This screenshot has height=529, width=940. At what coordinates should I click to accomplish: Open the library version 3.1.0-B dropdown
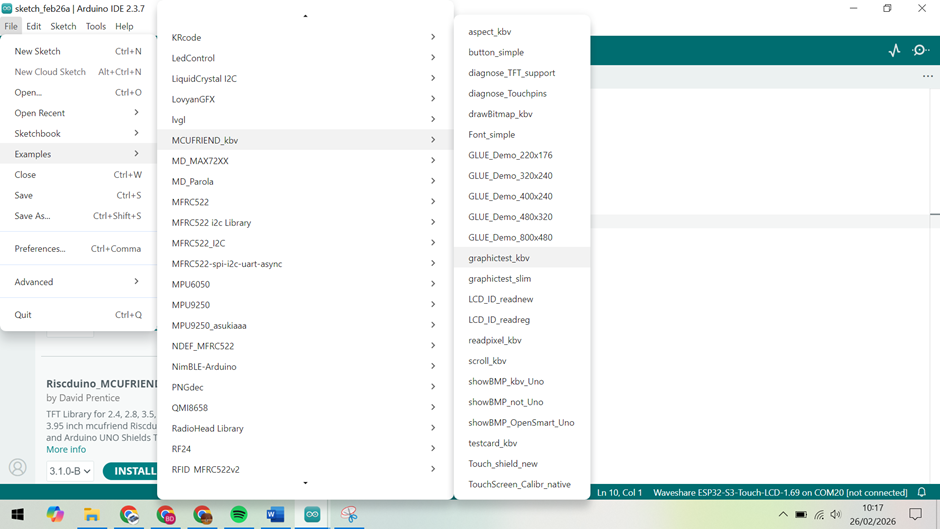pyautogui.click(x=71, y=471)
